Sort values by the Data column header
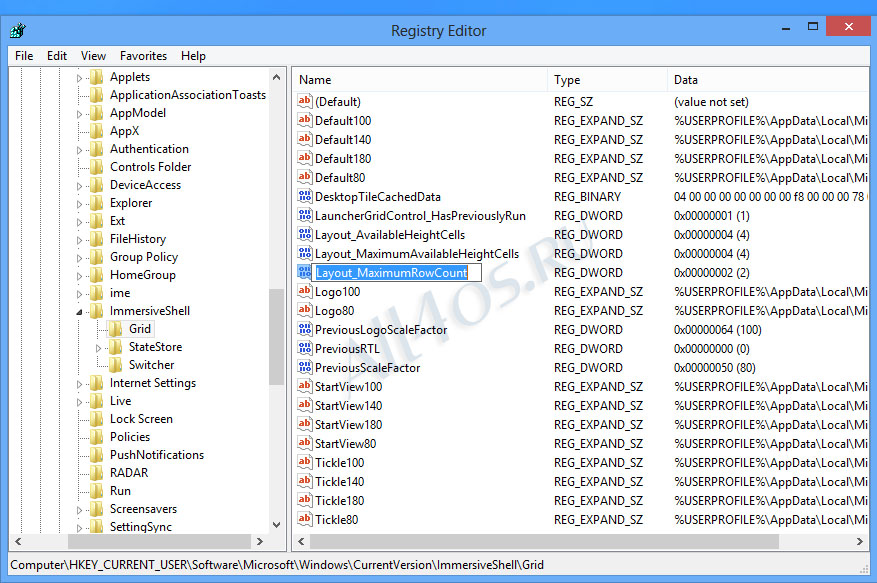 pyautogui.click(x=768, y=80)
